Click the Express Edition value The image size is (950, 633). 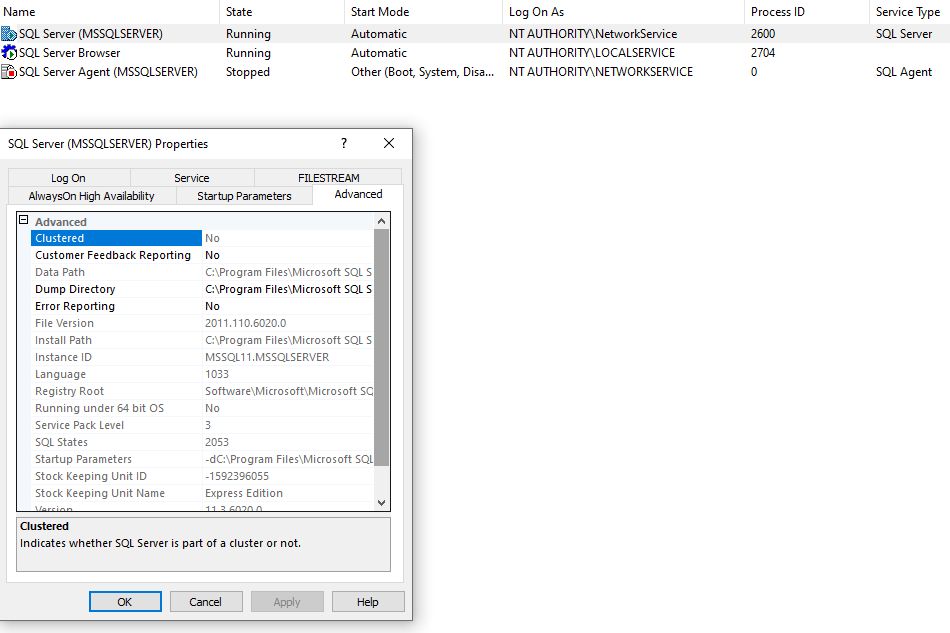[244, 492]
